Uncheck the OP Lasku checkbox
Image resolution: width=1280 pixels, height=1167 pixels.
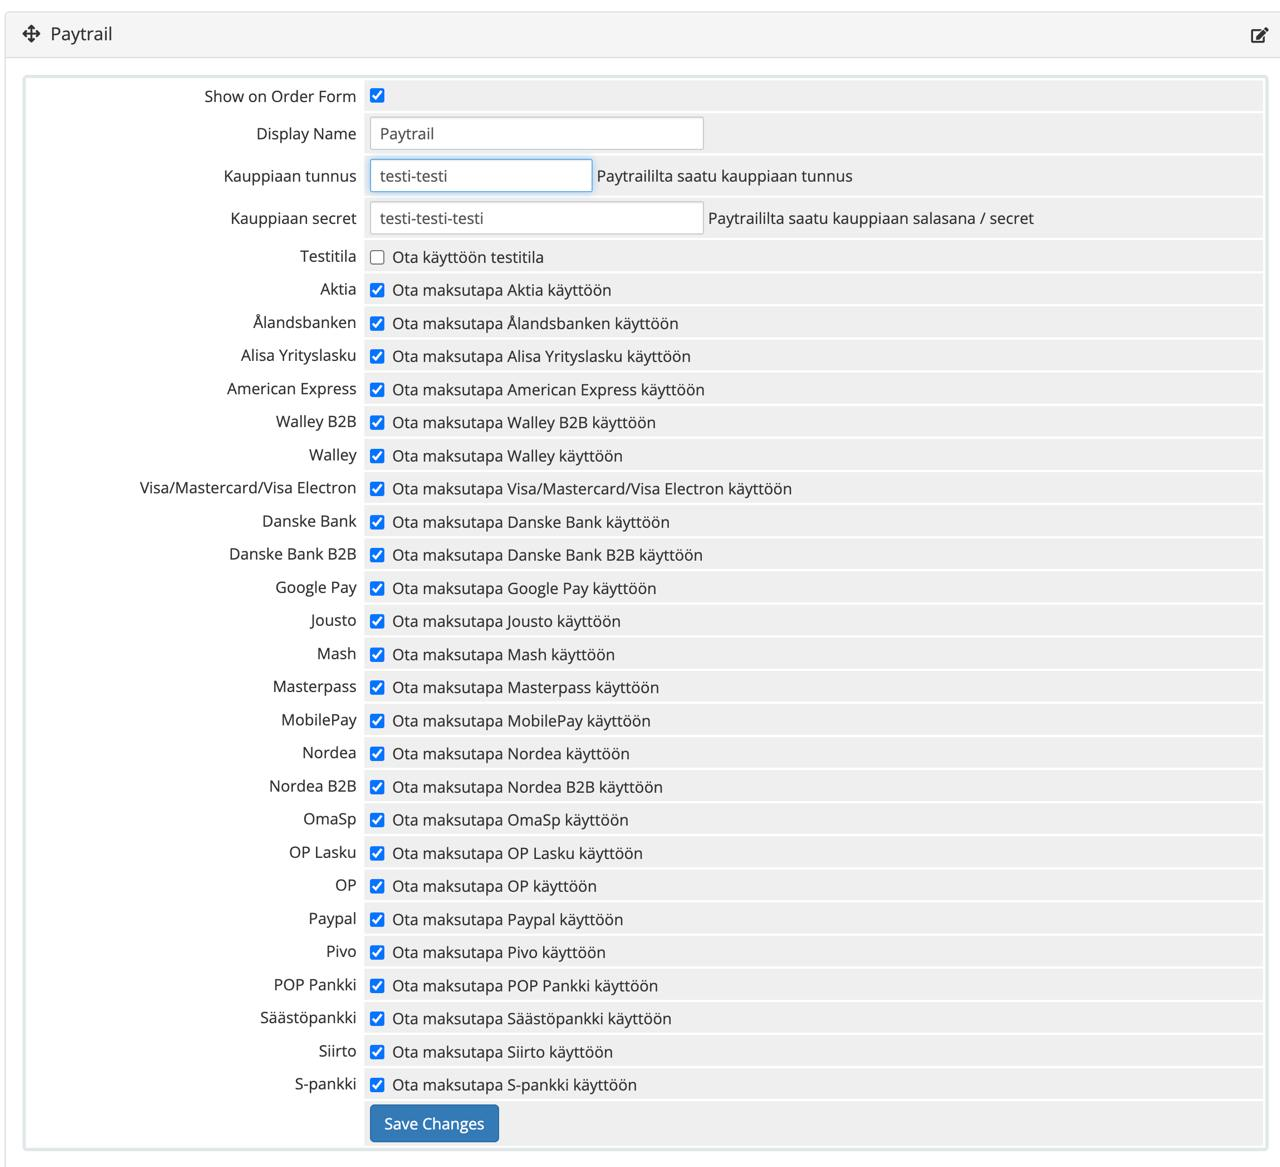point(377,853)
